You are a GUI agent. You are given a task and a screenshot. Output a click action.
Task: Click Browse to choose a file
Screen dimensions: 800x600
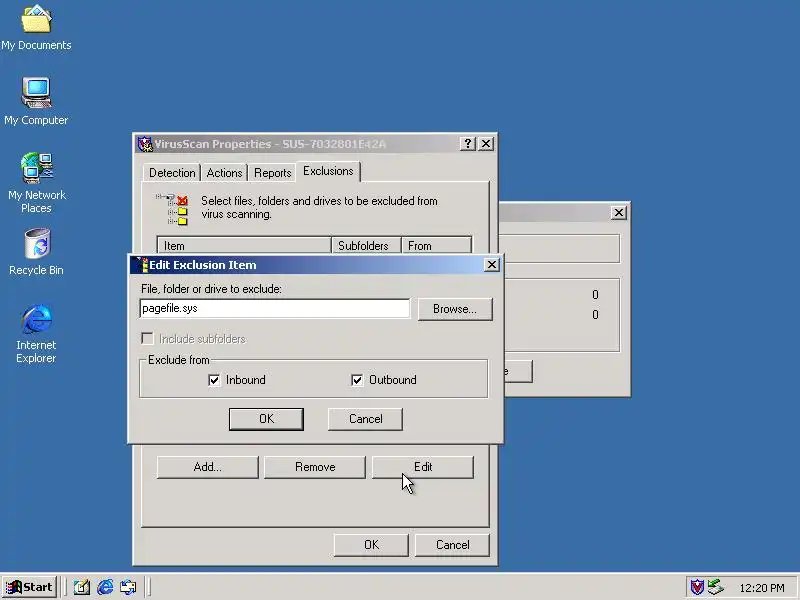[x=455, y=309]
